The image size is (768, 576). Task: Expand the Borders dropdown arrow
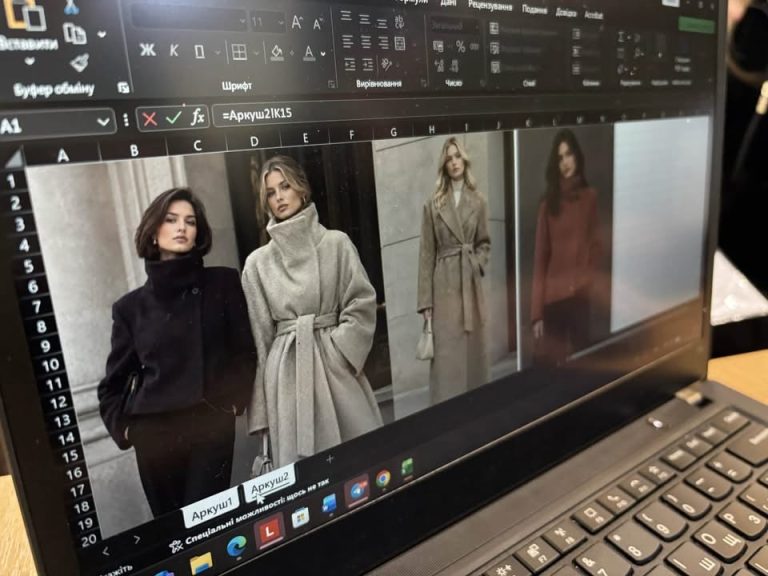point(256,52)
